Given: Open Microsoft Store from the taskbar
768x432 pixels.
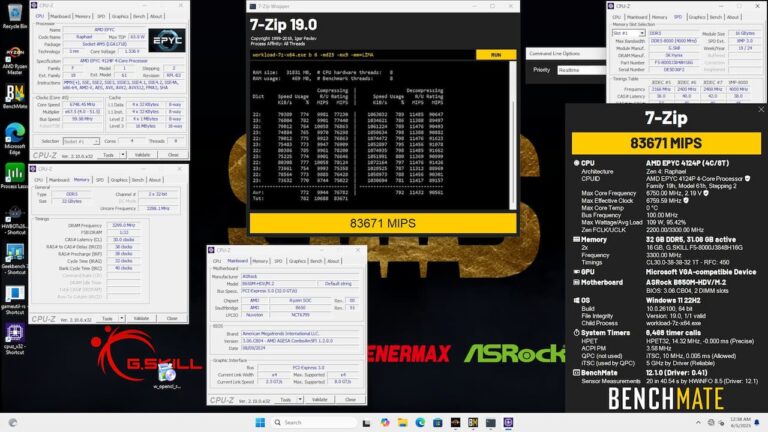Looking at the screenshot, I should [437, 422].
